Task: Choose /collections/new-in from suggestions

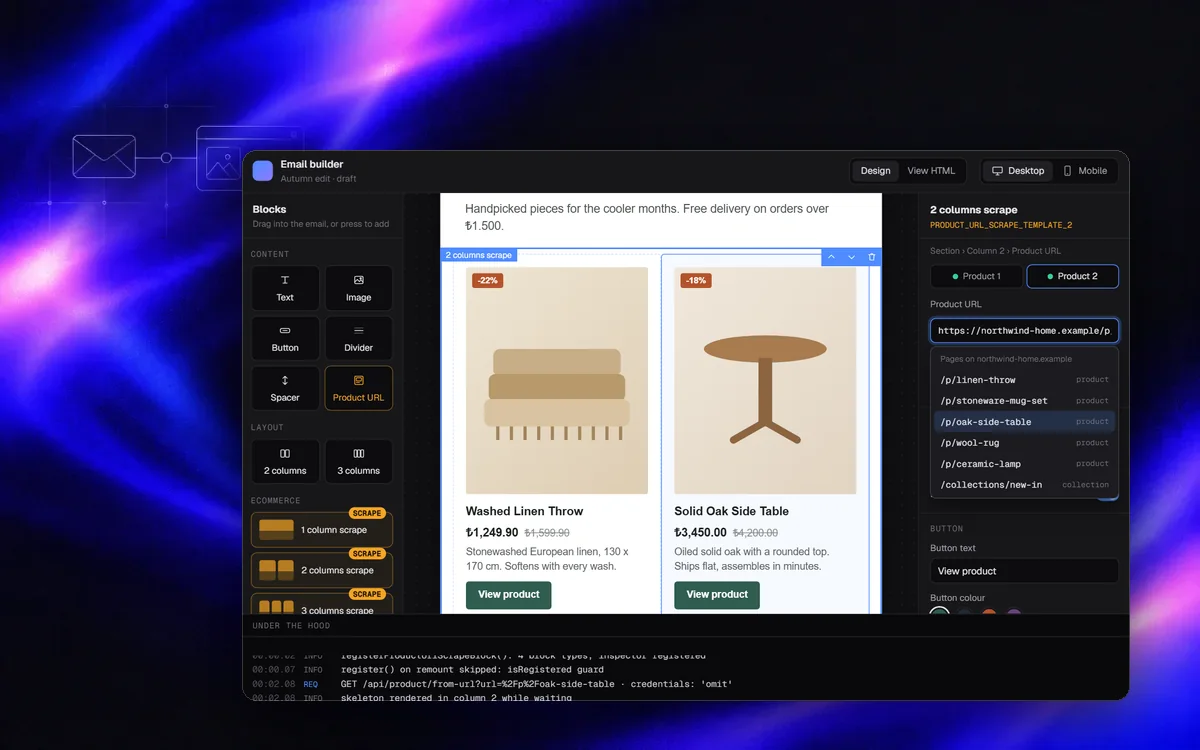Action: [1024, 485]
